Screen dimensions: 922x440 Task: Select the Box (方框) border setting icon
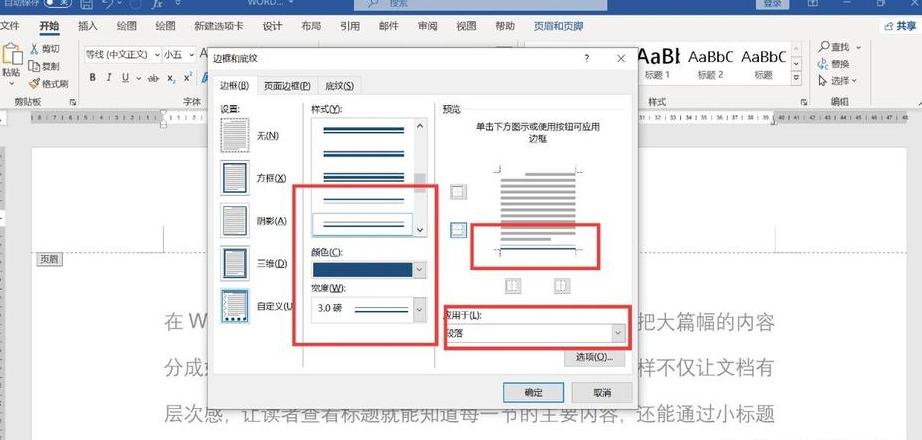[x=235, y=178]
